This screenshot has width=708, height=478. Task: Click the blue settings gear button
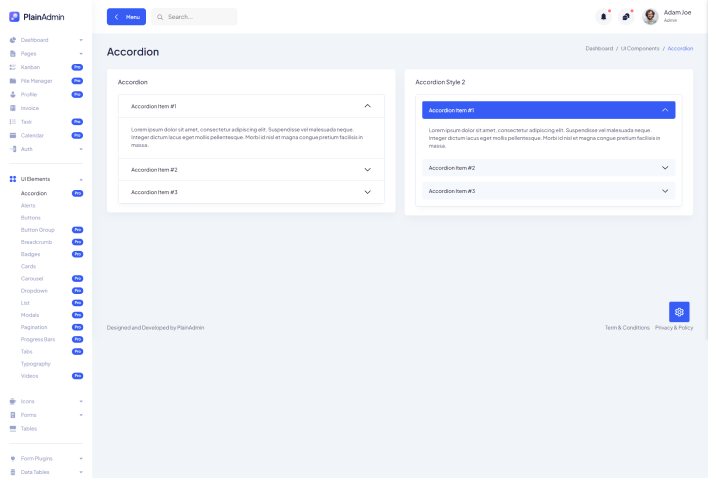679,312
